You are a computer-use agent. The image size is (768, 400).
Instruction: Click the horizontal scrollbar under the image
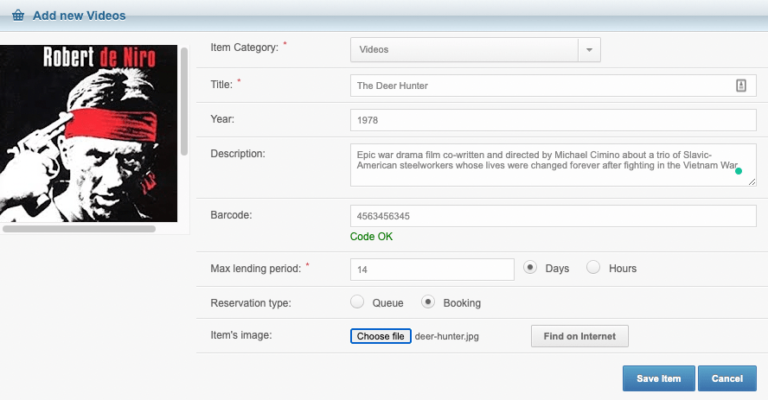tap(79, 229)
